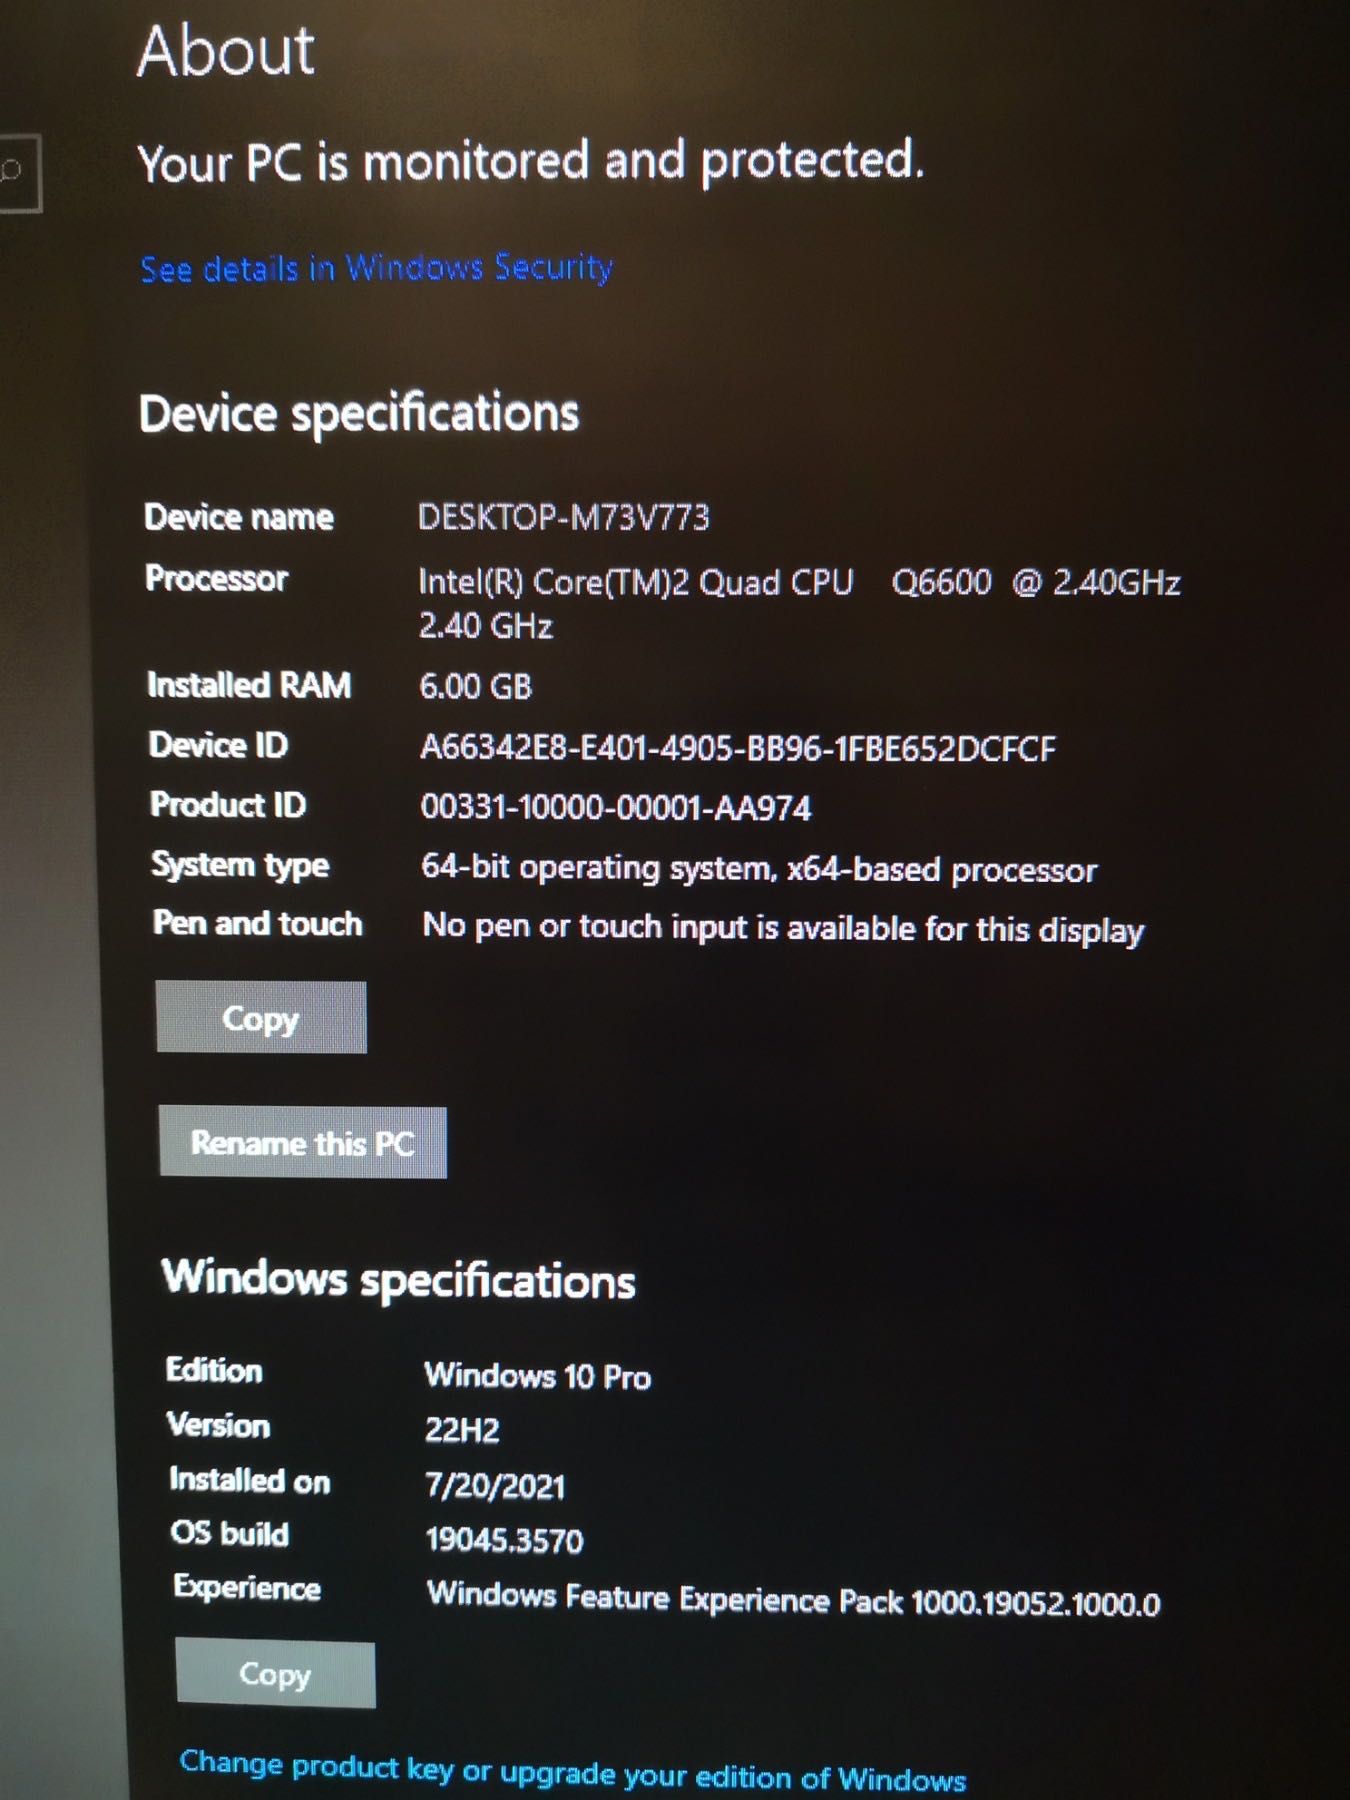The image size is (1350, 1800).
Task: Open See details in Windows Security link
Action: 376,268
